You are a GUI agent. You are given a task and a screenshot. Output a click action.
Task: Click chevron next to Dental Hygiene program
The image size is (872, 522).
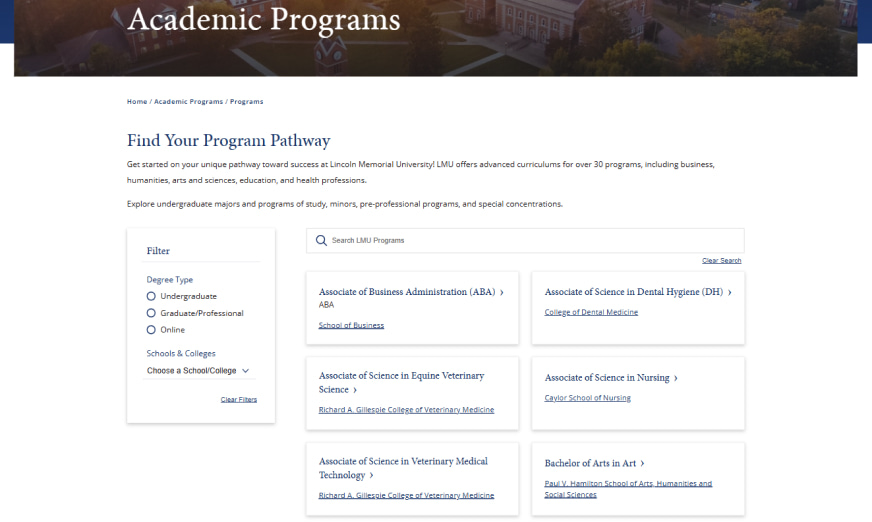[x=730, y=293]
